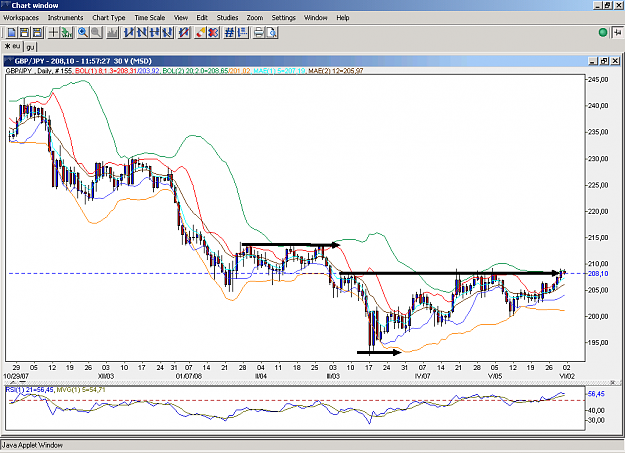Viewport: 625px width, 453px height.
Task: Click the third toolbar icon with the floppy-disk image
Action: (37, 33)
